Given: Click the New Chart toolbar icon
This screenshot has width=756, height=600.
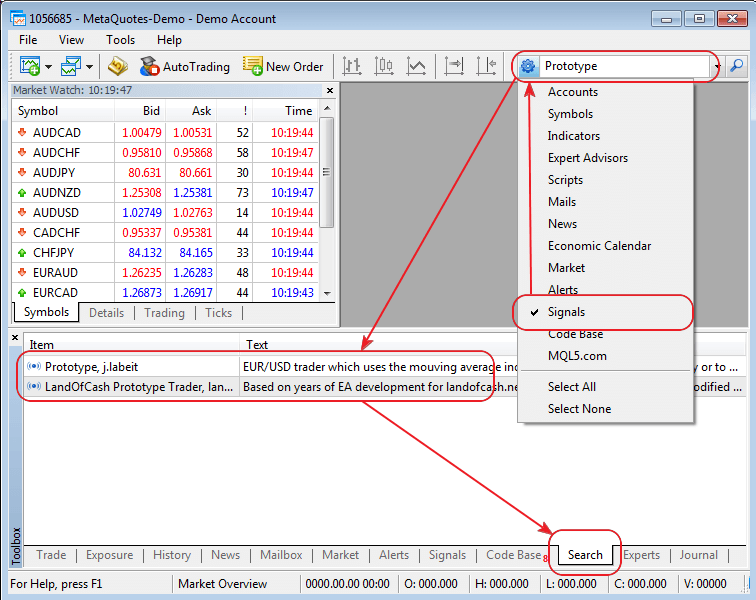Looking at the screenshot, I should click(x=29, y=66).
